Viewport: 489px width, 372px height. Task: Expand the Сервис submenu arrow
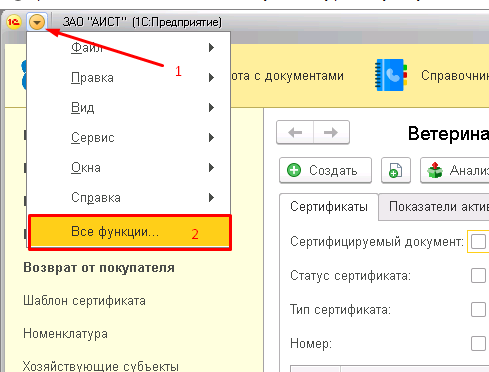coord(211,138)
